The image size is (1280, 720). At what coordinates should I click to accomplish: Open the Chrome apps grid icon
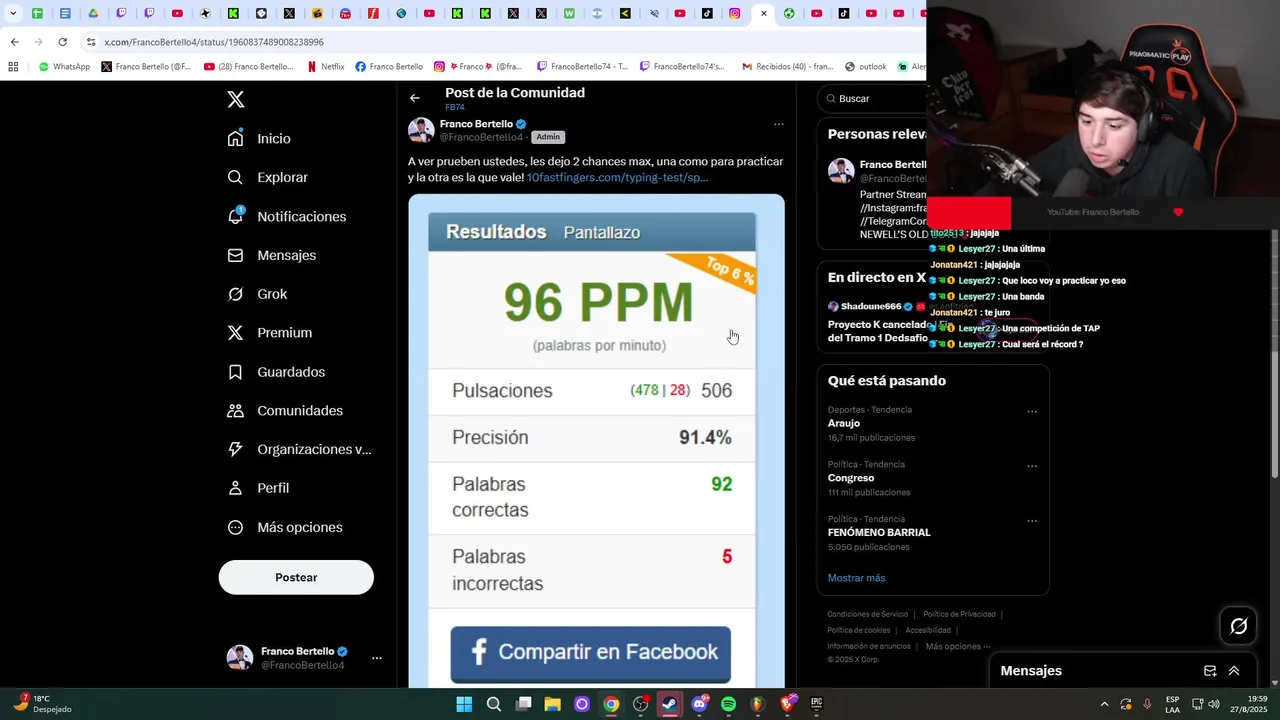(x=13, y=67)
